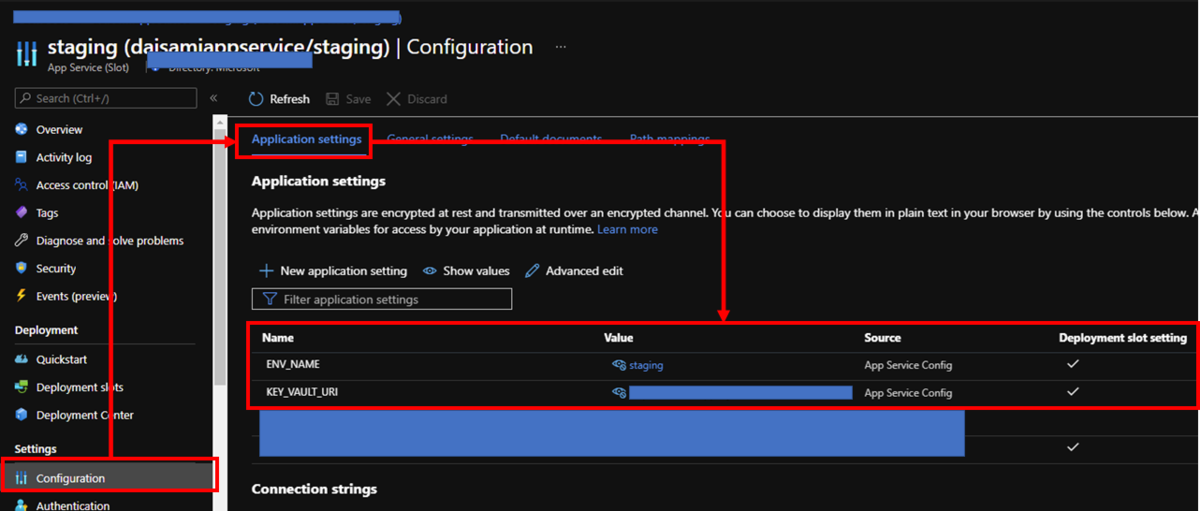This screenshot has height=511, width=1200.
Task: Switch to Path mappings tab
Action: 670,139
